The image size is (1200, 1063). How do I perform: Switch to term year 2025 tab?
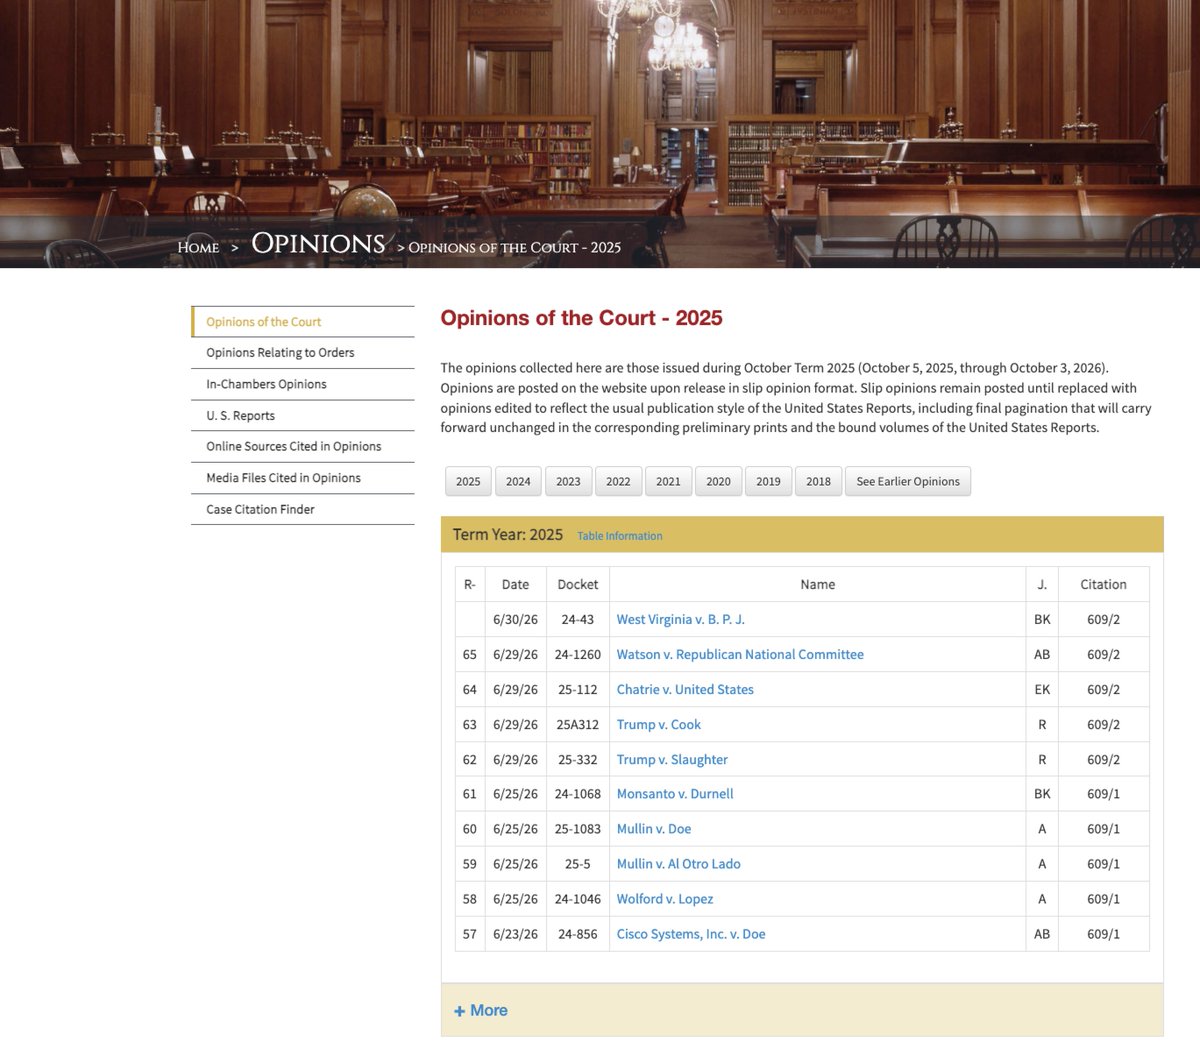pyautogui.click(x=468, y=481)
